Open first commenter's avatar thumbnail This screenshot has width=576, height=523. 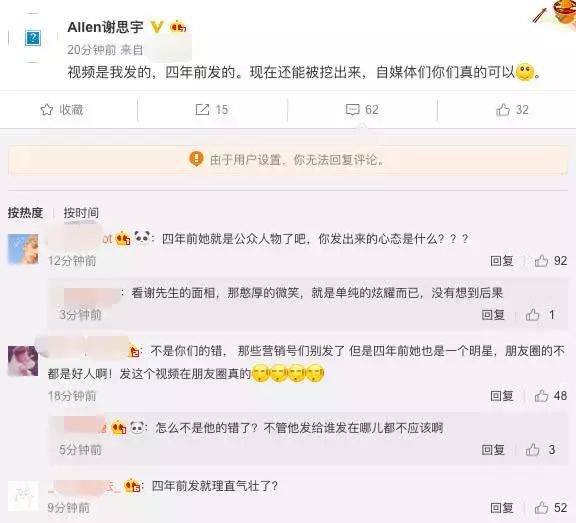tap(23, 249)
